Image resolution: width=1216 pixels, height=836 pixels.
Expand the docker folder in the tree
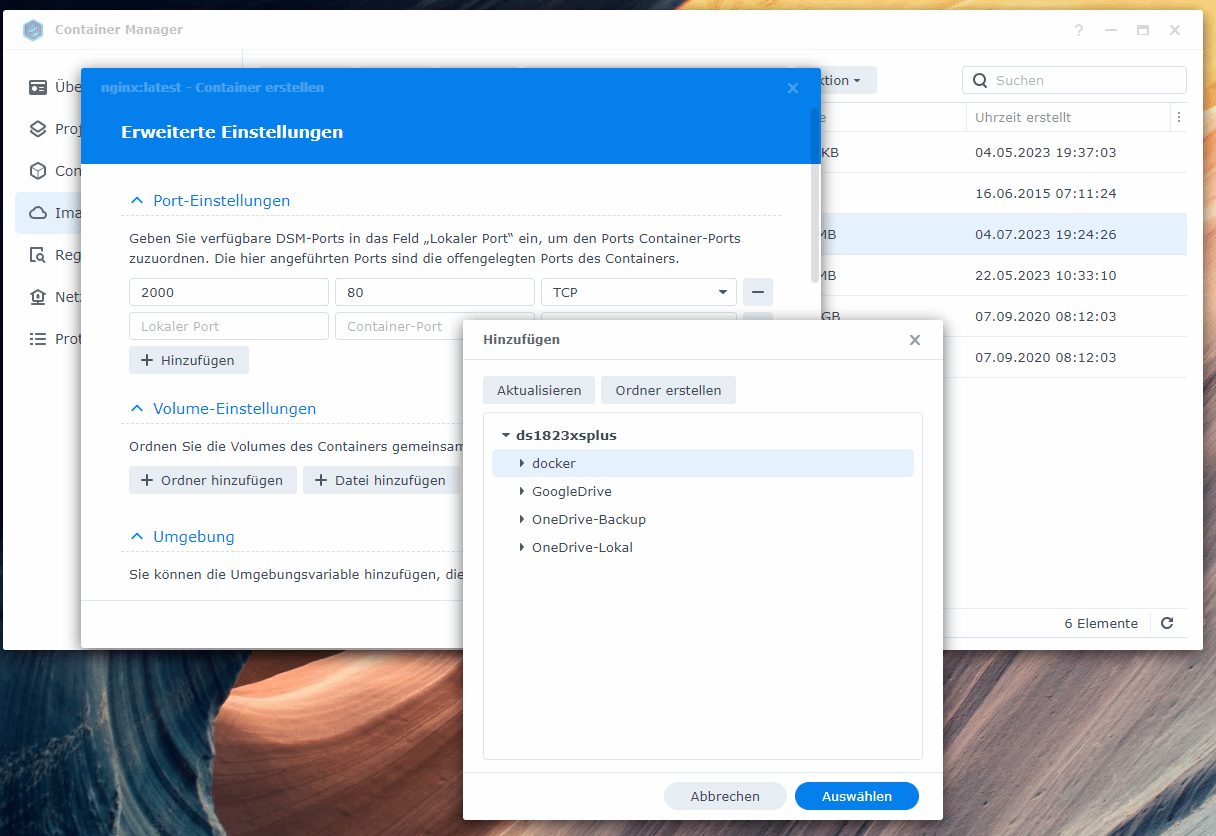(521, 463)
